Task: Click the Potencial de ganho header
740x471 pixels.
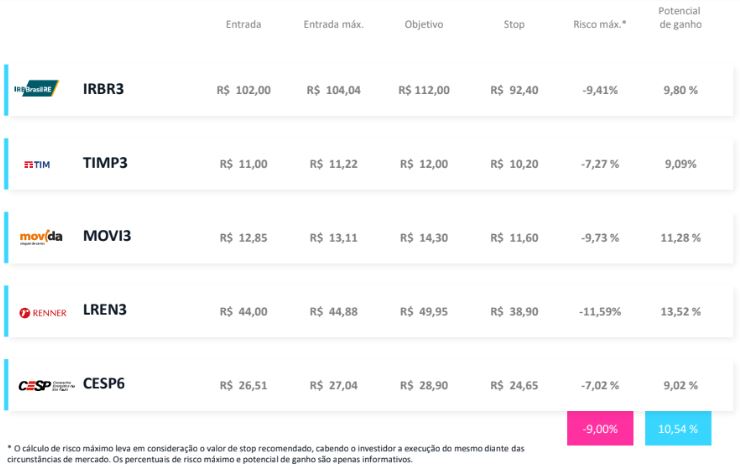Action: [x=680, y=17]
